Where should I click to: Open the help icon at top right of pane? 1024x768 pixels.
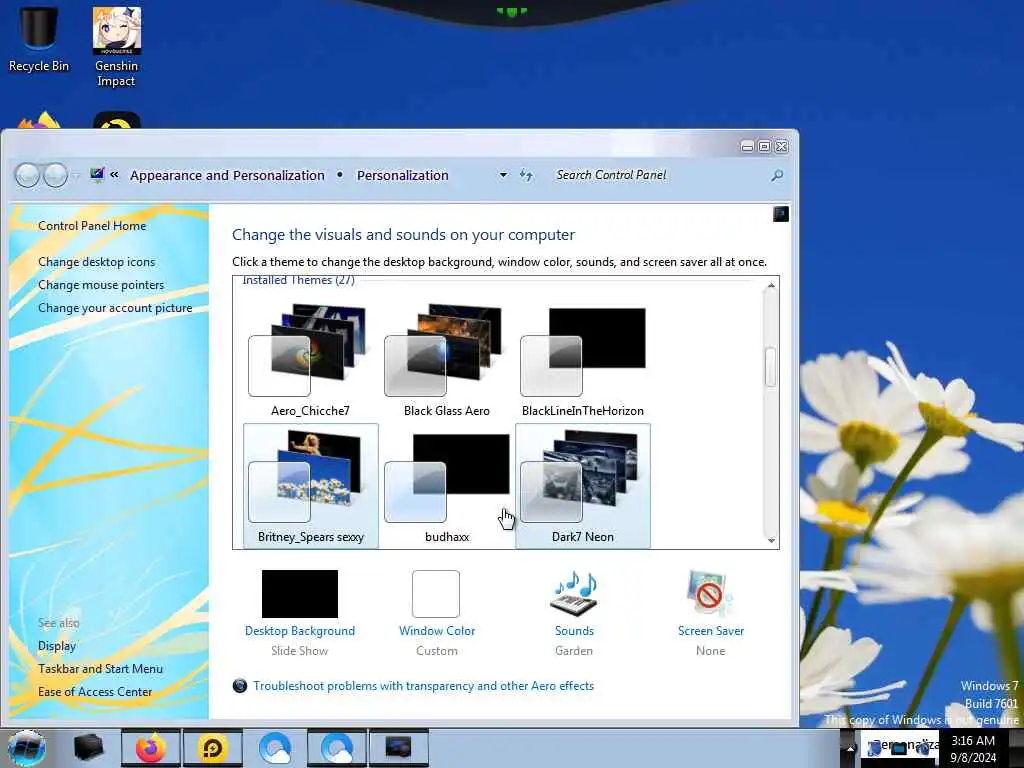pos(780,214)
